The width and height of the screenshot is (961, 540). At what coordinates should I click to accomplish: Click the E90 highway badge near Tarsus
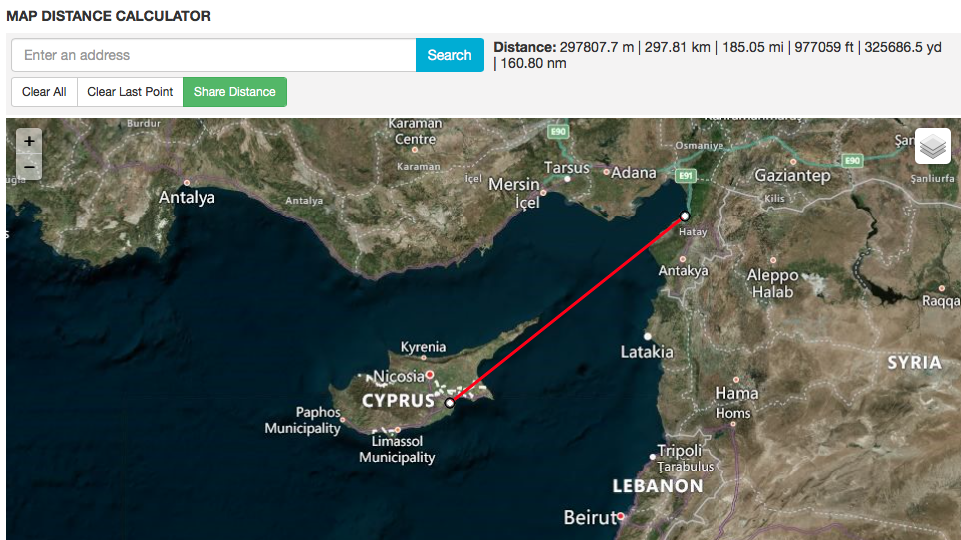558,131
